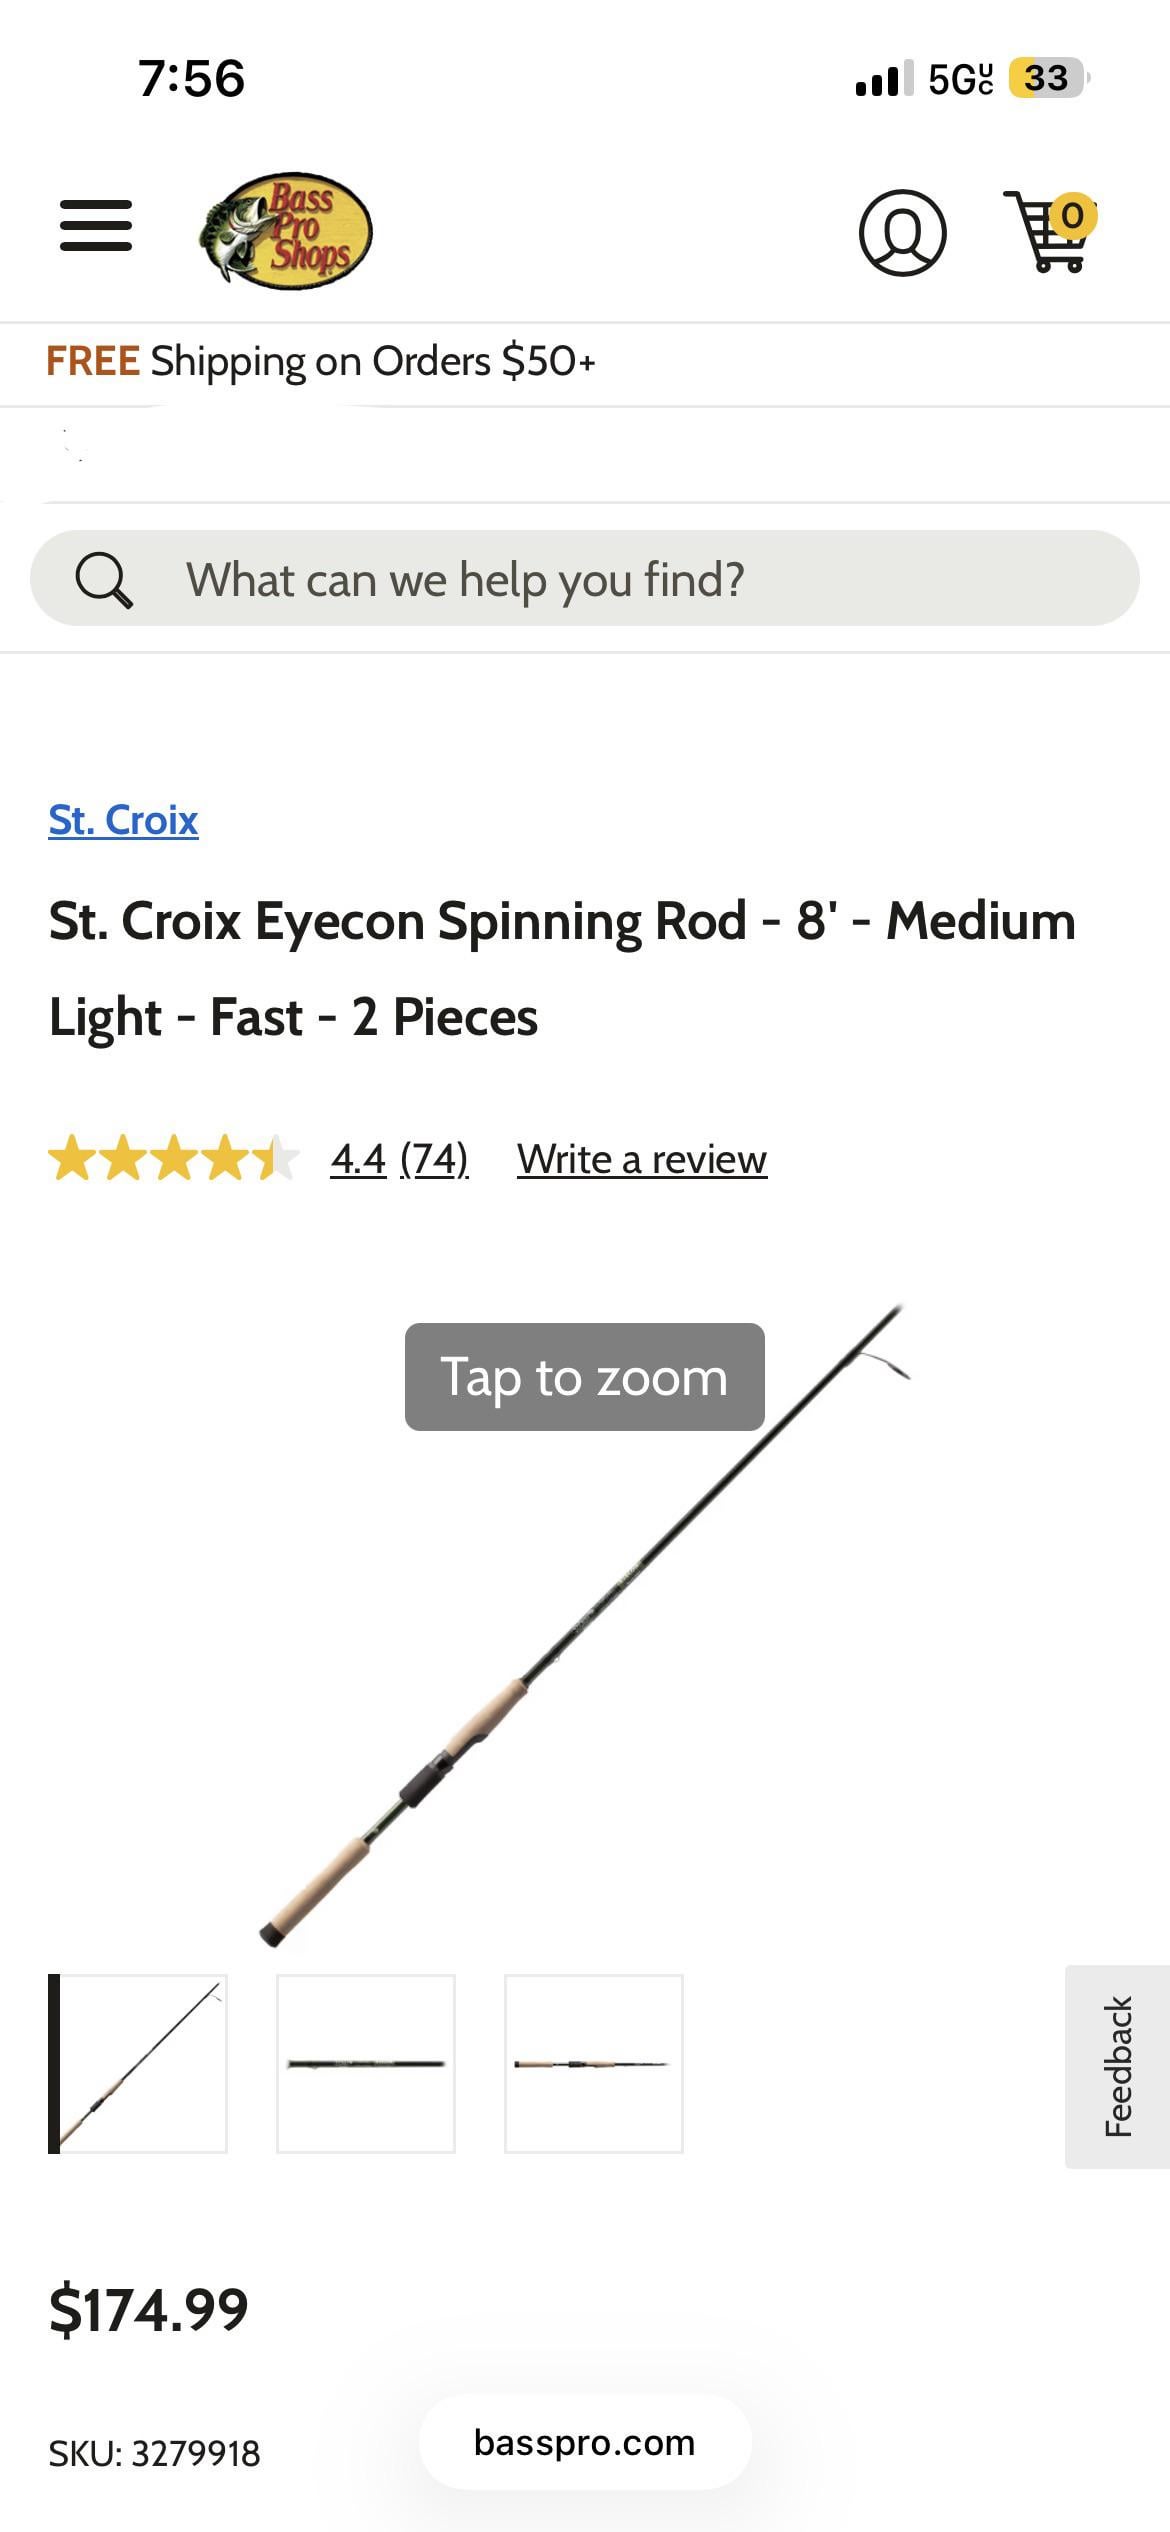
Task: Click Write a review
Action: 642,1160
